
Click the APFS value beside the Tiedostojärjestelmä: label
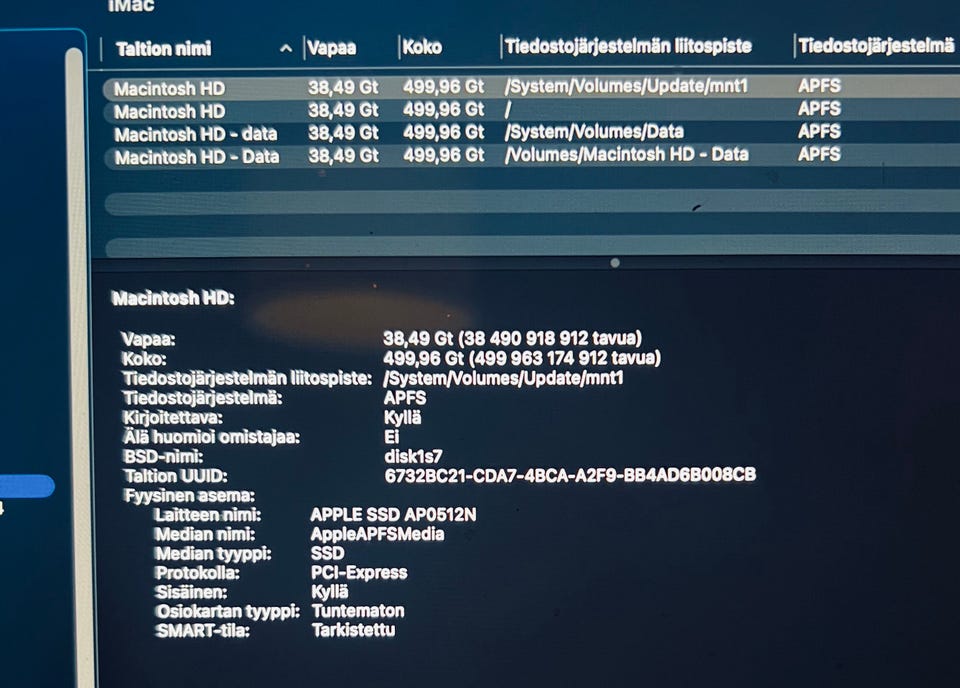pyautogui.click(x=405, y=398)
